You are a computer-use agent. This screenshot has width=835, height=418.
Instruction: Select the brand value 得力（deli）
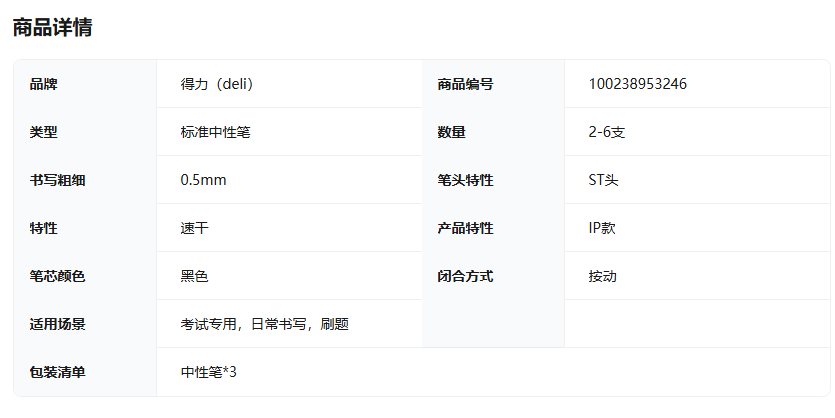[x=217, y=84]
